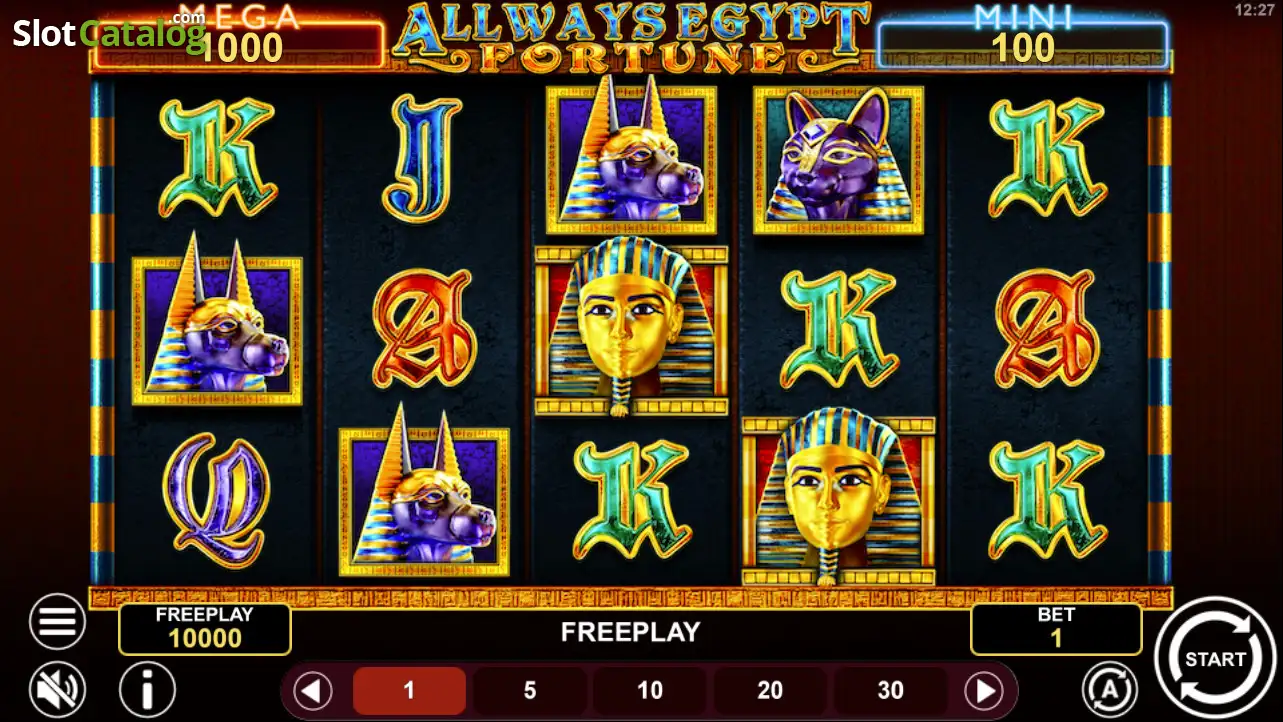Open the hamburger menu icon
Viewport: 1283px width, 722px height.
click(57, 622)
